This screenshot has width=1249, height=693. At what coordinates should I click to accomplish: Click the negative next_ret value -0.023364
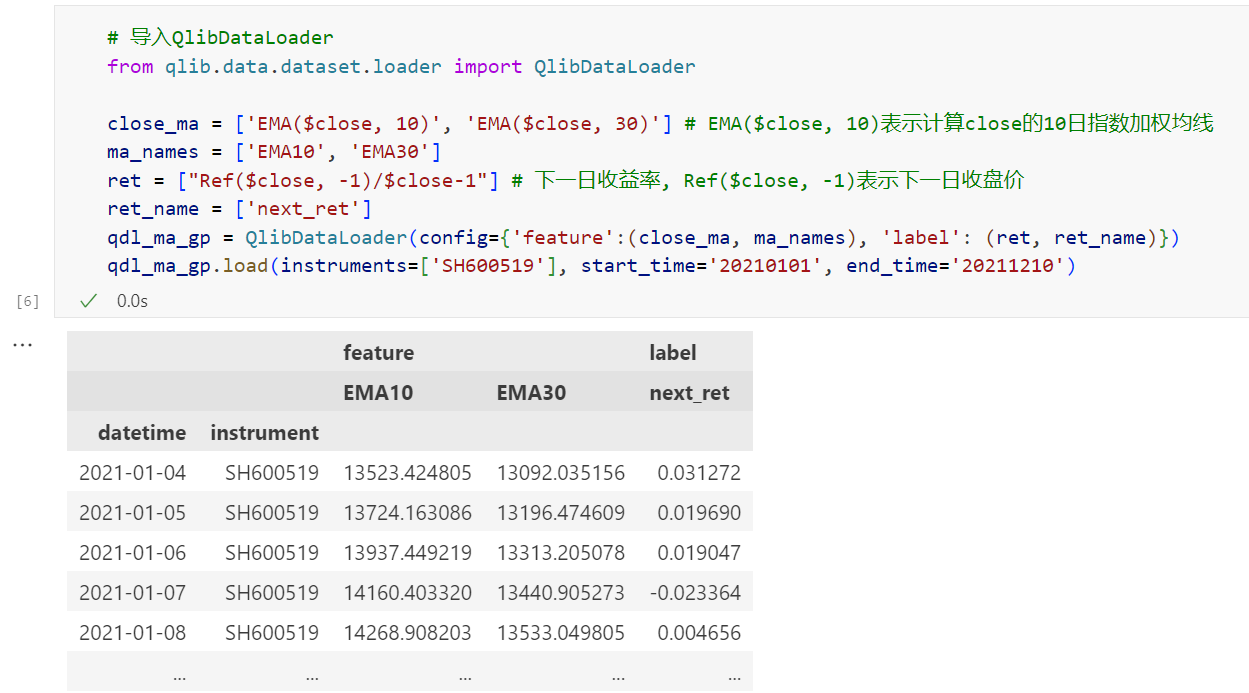click(694, 593)
